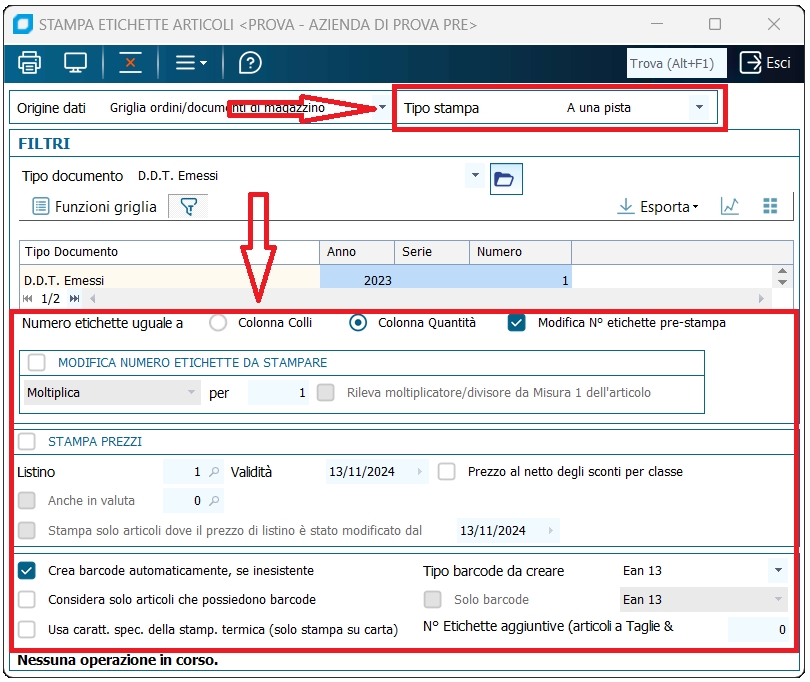Click the valuta search magnifier icon

[x=214, y=501]
